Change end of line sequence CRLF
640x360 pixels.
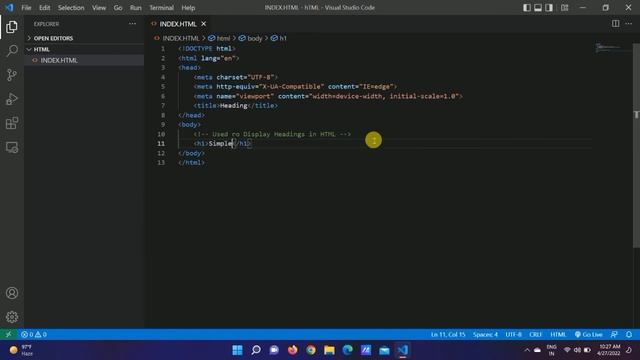pyautogui.click(x=535, y=334)
